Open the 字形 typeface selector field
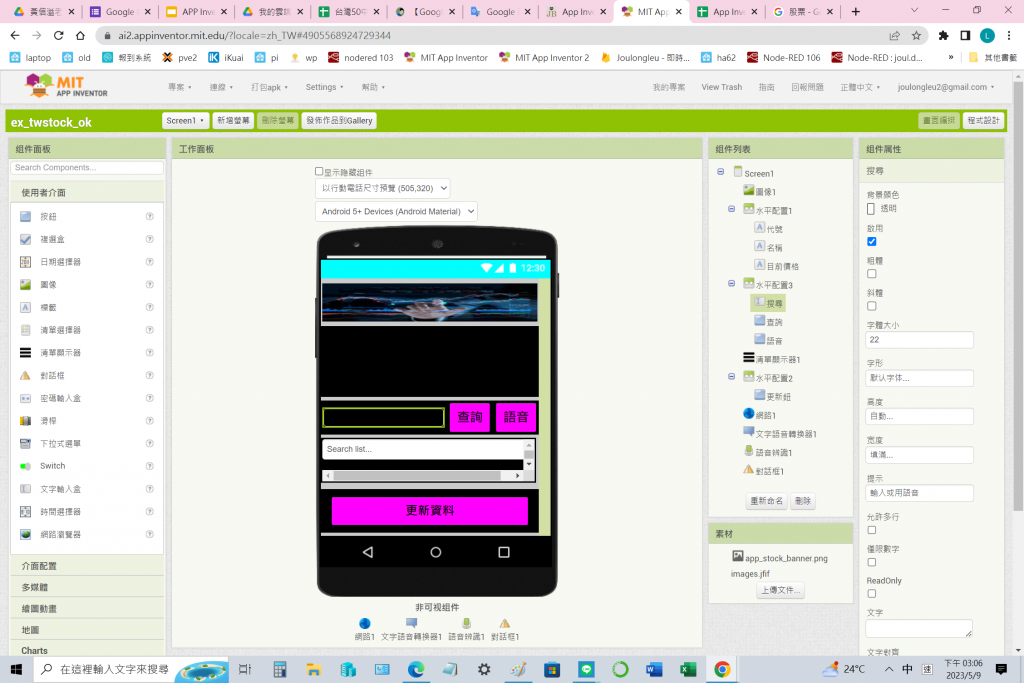 (x=920, y=378)
